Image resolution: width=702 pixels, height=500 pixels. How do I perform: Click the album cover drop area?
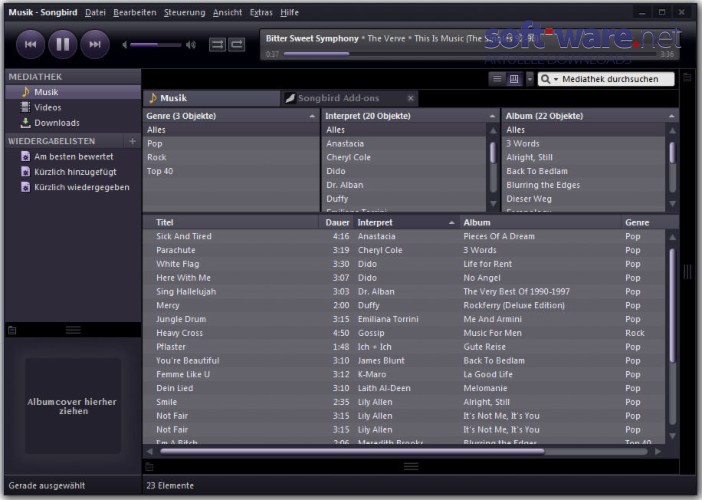(73, 406)
